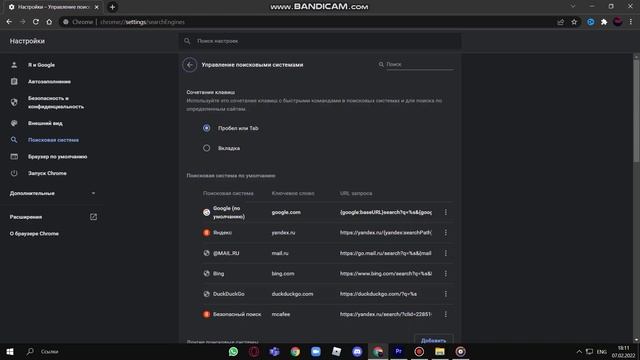Launch Microsoft Teams from taskbar
Image resolution: width=640 pixels, height=360 pixels.
click(274, 351)
